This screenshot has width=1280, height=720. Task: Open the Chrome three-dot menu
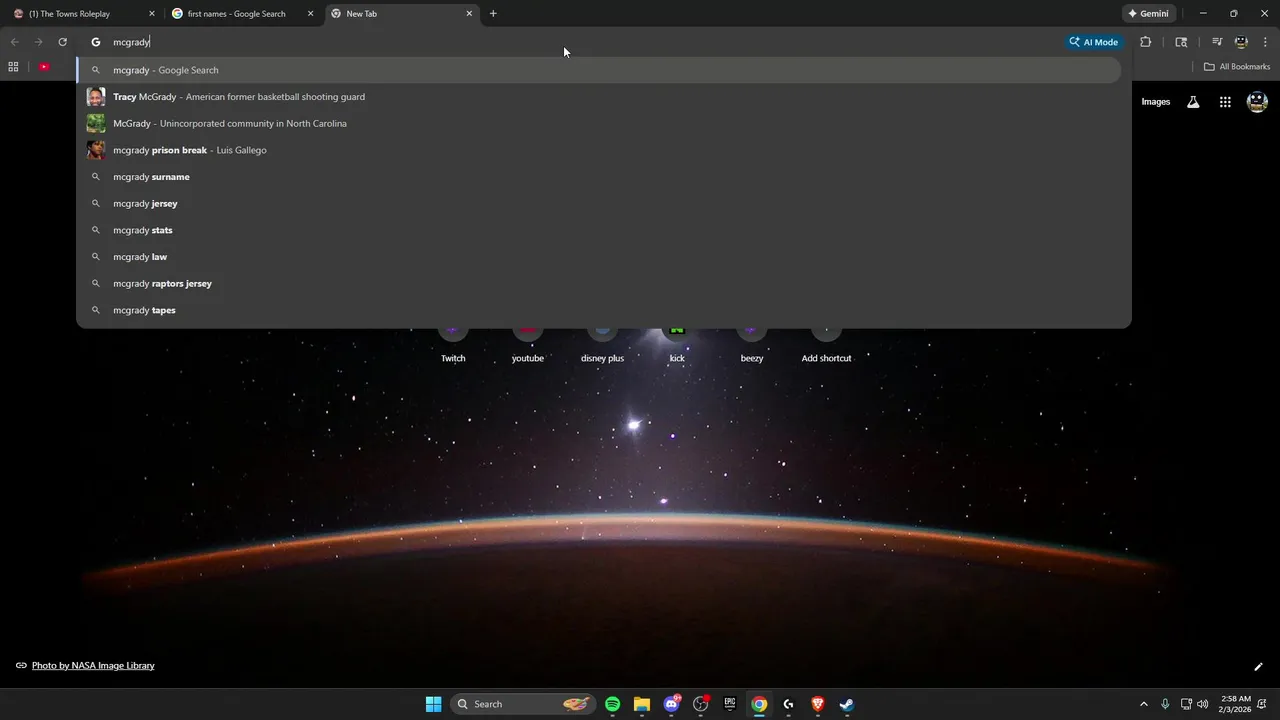point(1266,42)
